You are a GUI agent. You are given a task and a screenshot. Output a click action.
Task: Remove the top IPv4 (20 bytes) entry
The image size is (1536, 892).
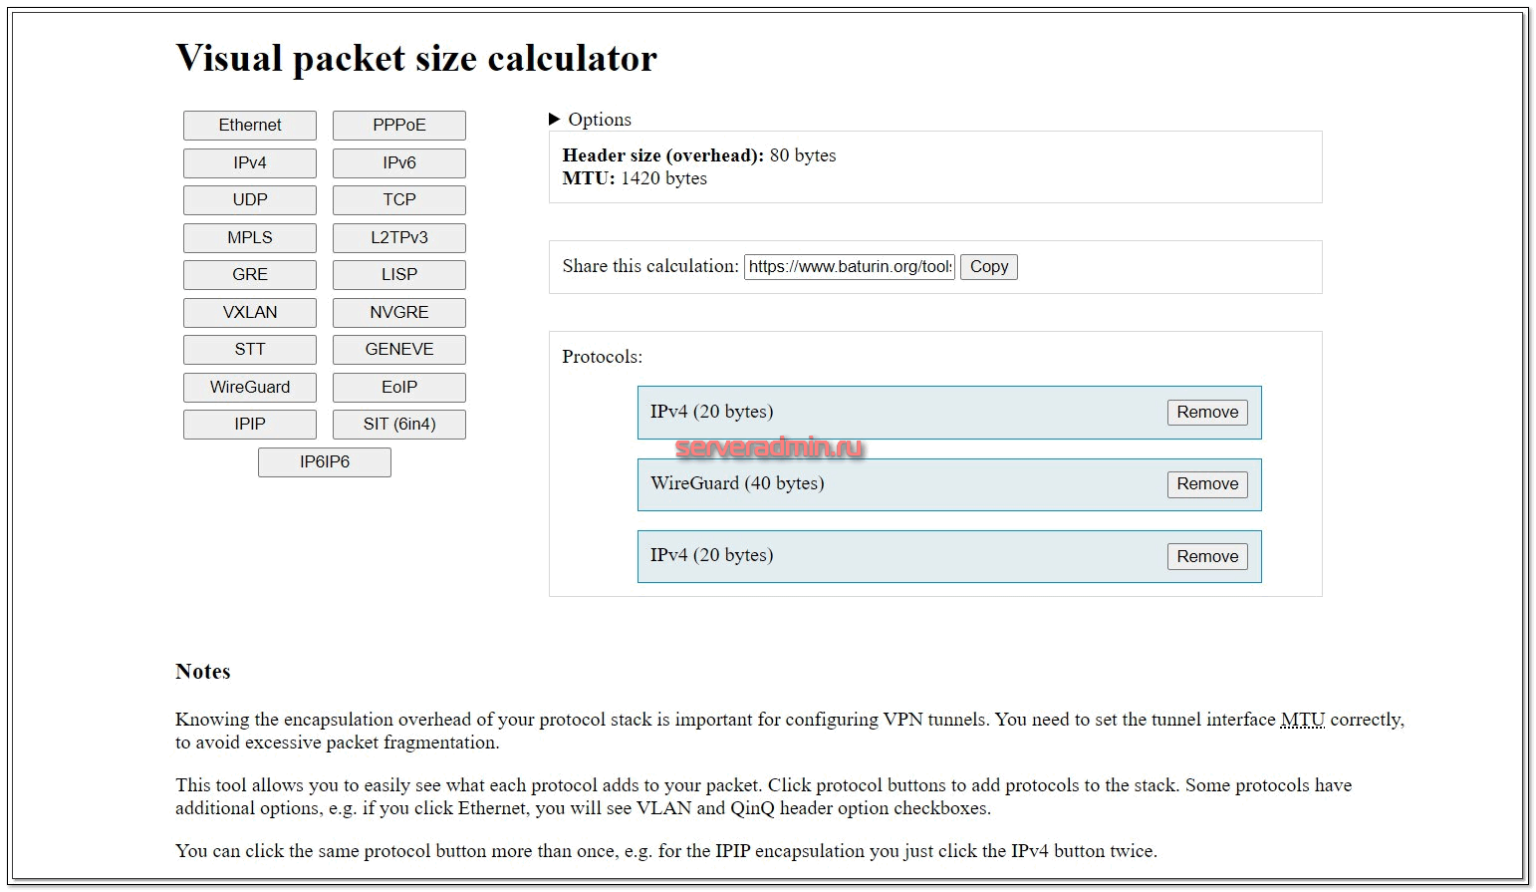click(1206, 412)
